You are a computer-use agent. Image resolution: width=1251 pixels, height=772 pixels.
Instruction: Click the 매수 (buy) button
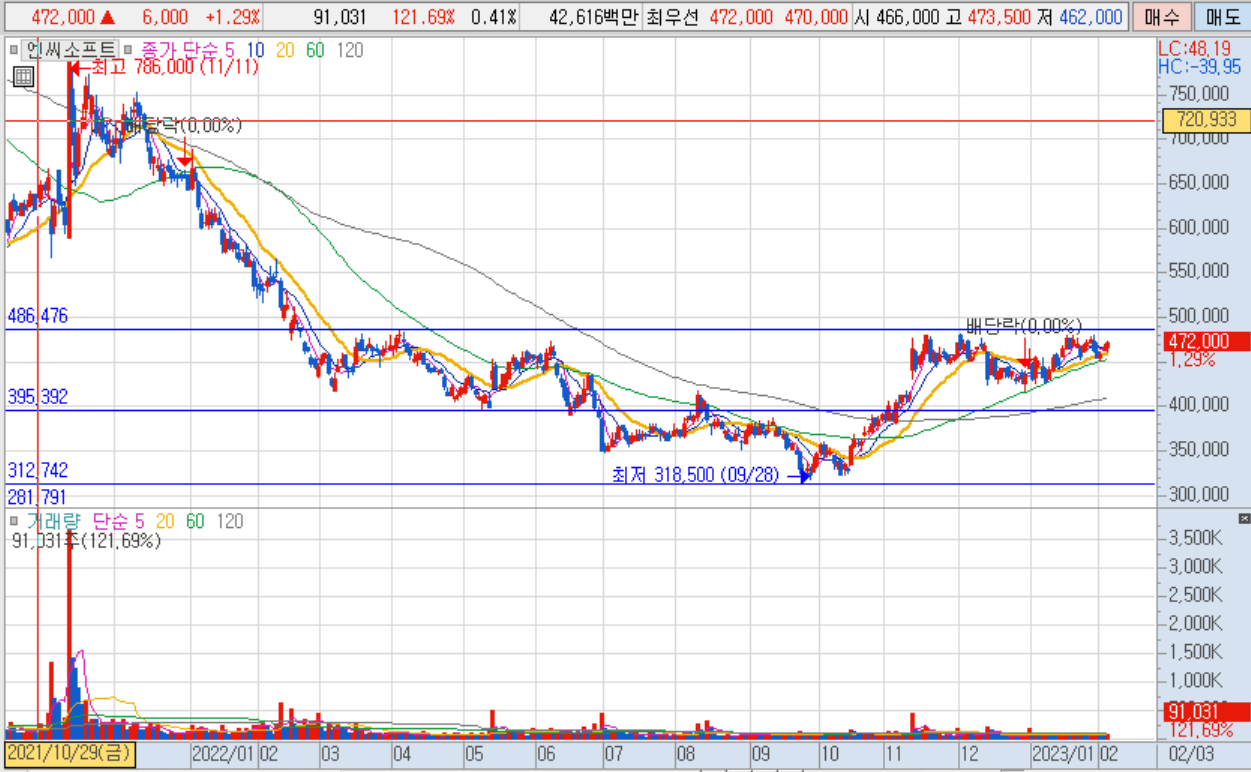pos(1161,17)
